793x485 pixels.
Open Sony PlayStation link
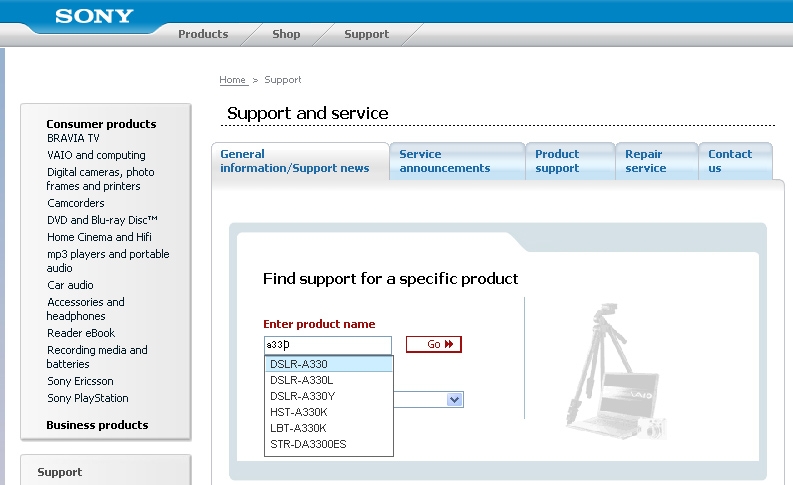point(87,399)
